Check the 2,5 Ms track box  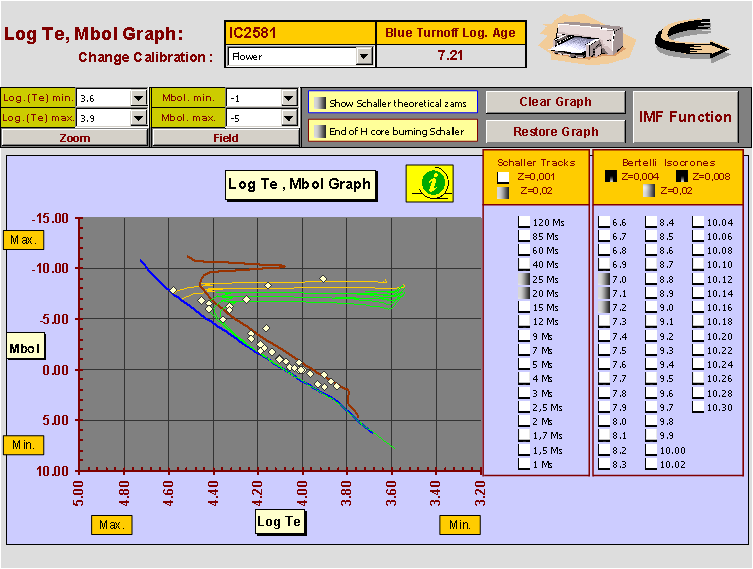[524, 407]
